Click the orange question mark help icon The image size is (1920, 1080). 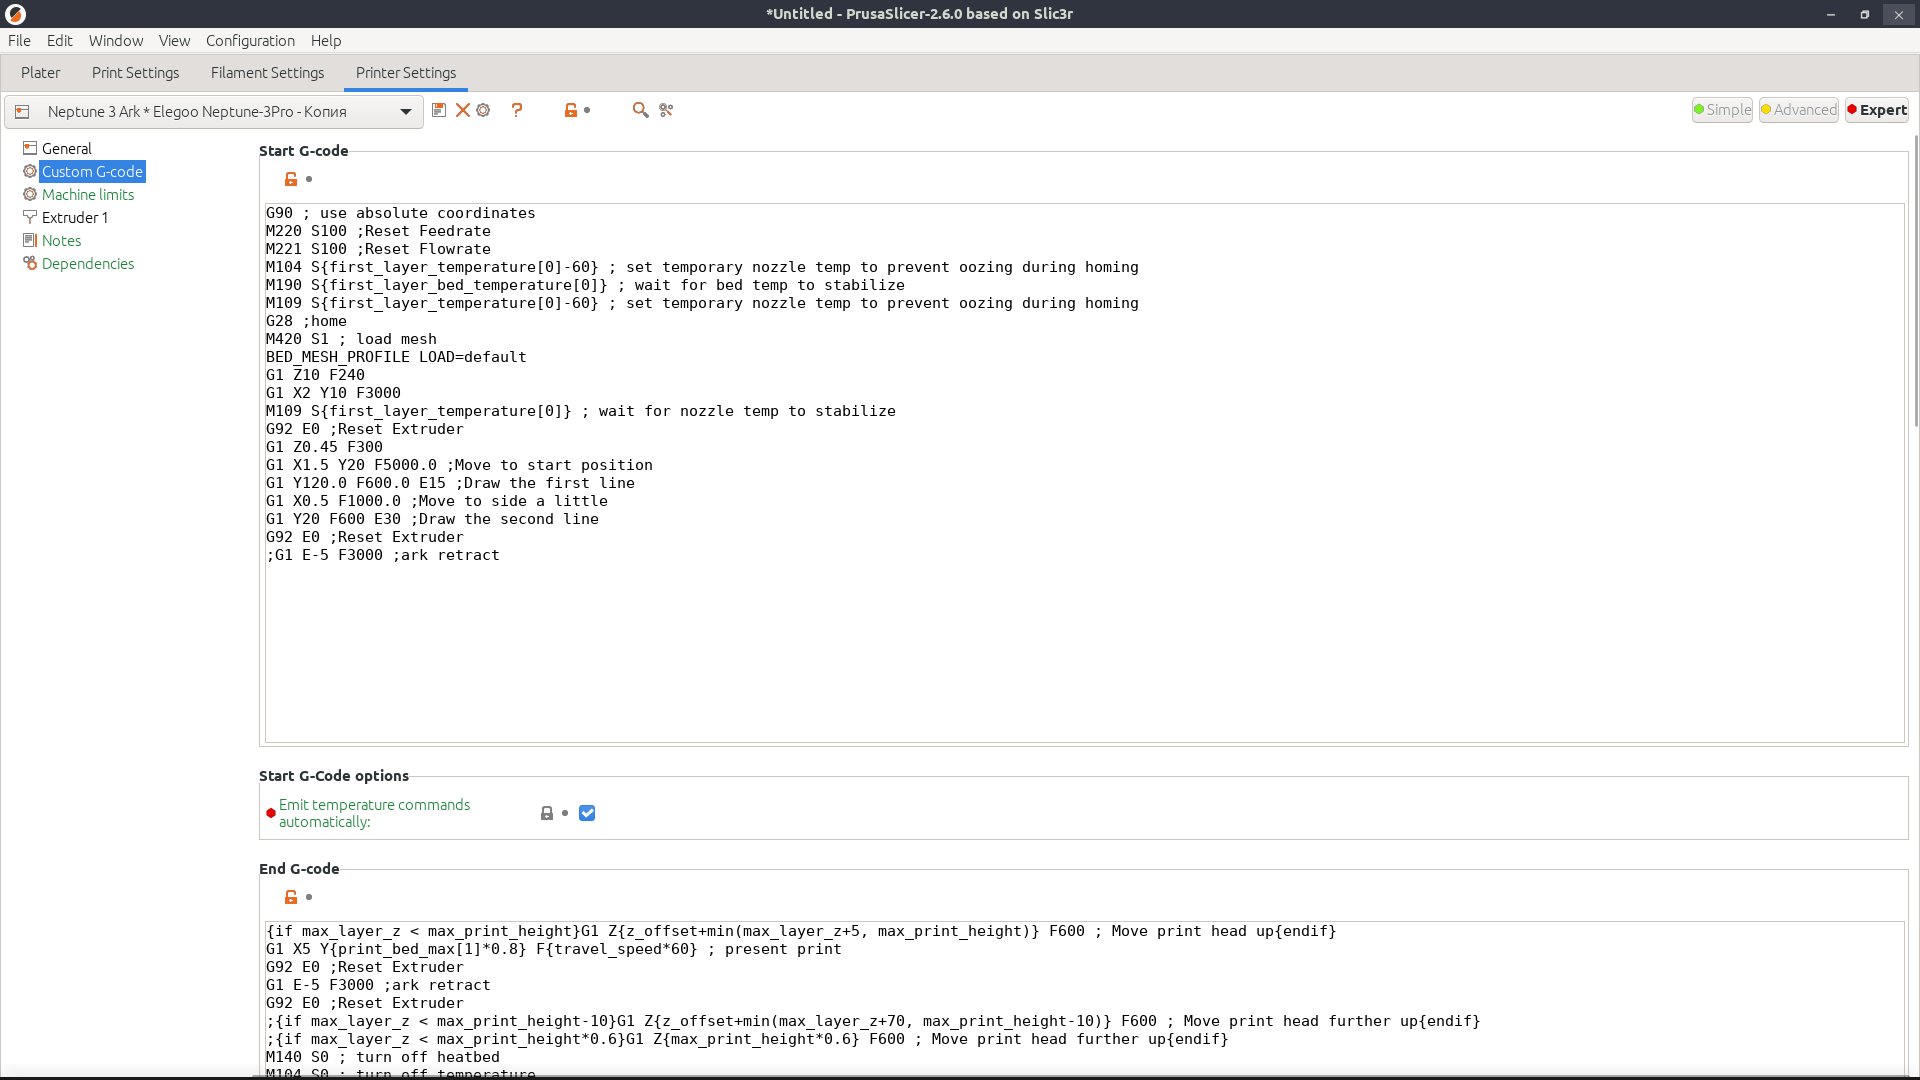517,110
